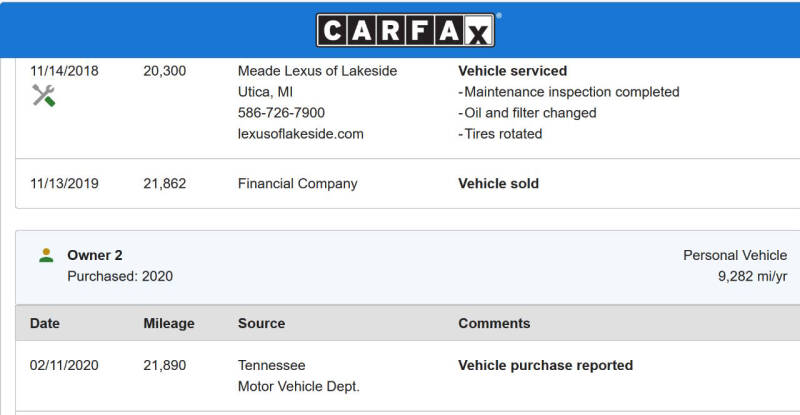Click the Owner 2 heading
The width and height of the screenshot is (800, 415).
(95, 255)
